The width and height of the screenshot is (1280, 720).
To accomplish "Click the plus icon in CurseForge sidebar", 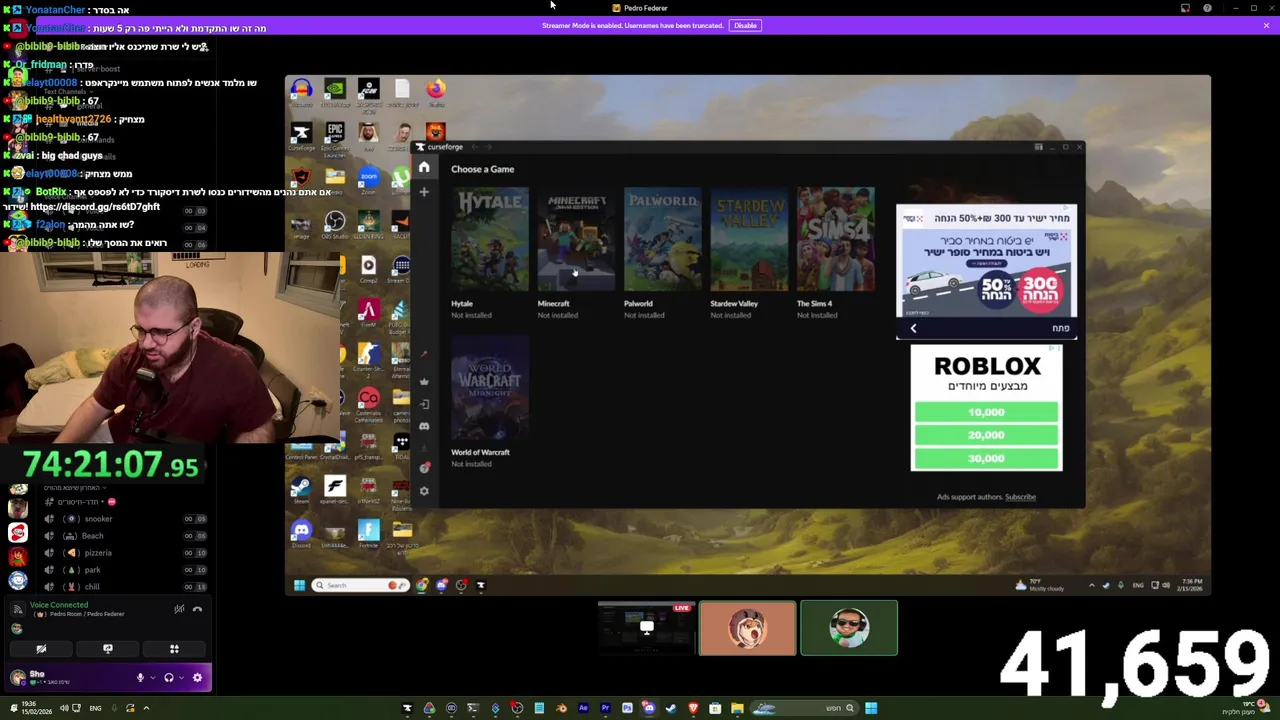I will (424, 191).
